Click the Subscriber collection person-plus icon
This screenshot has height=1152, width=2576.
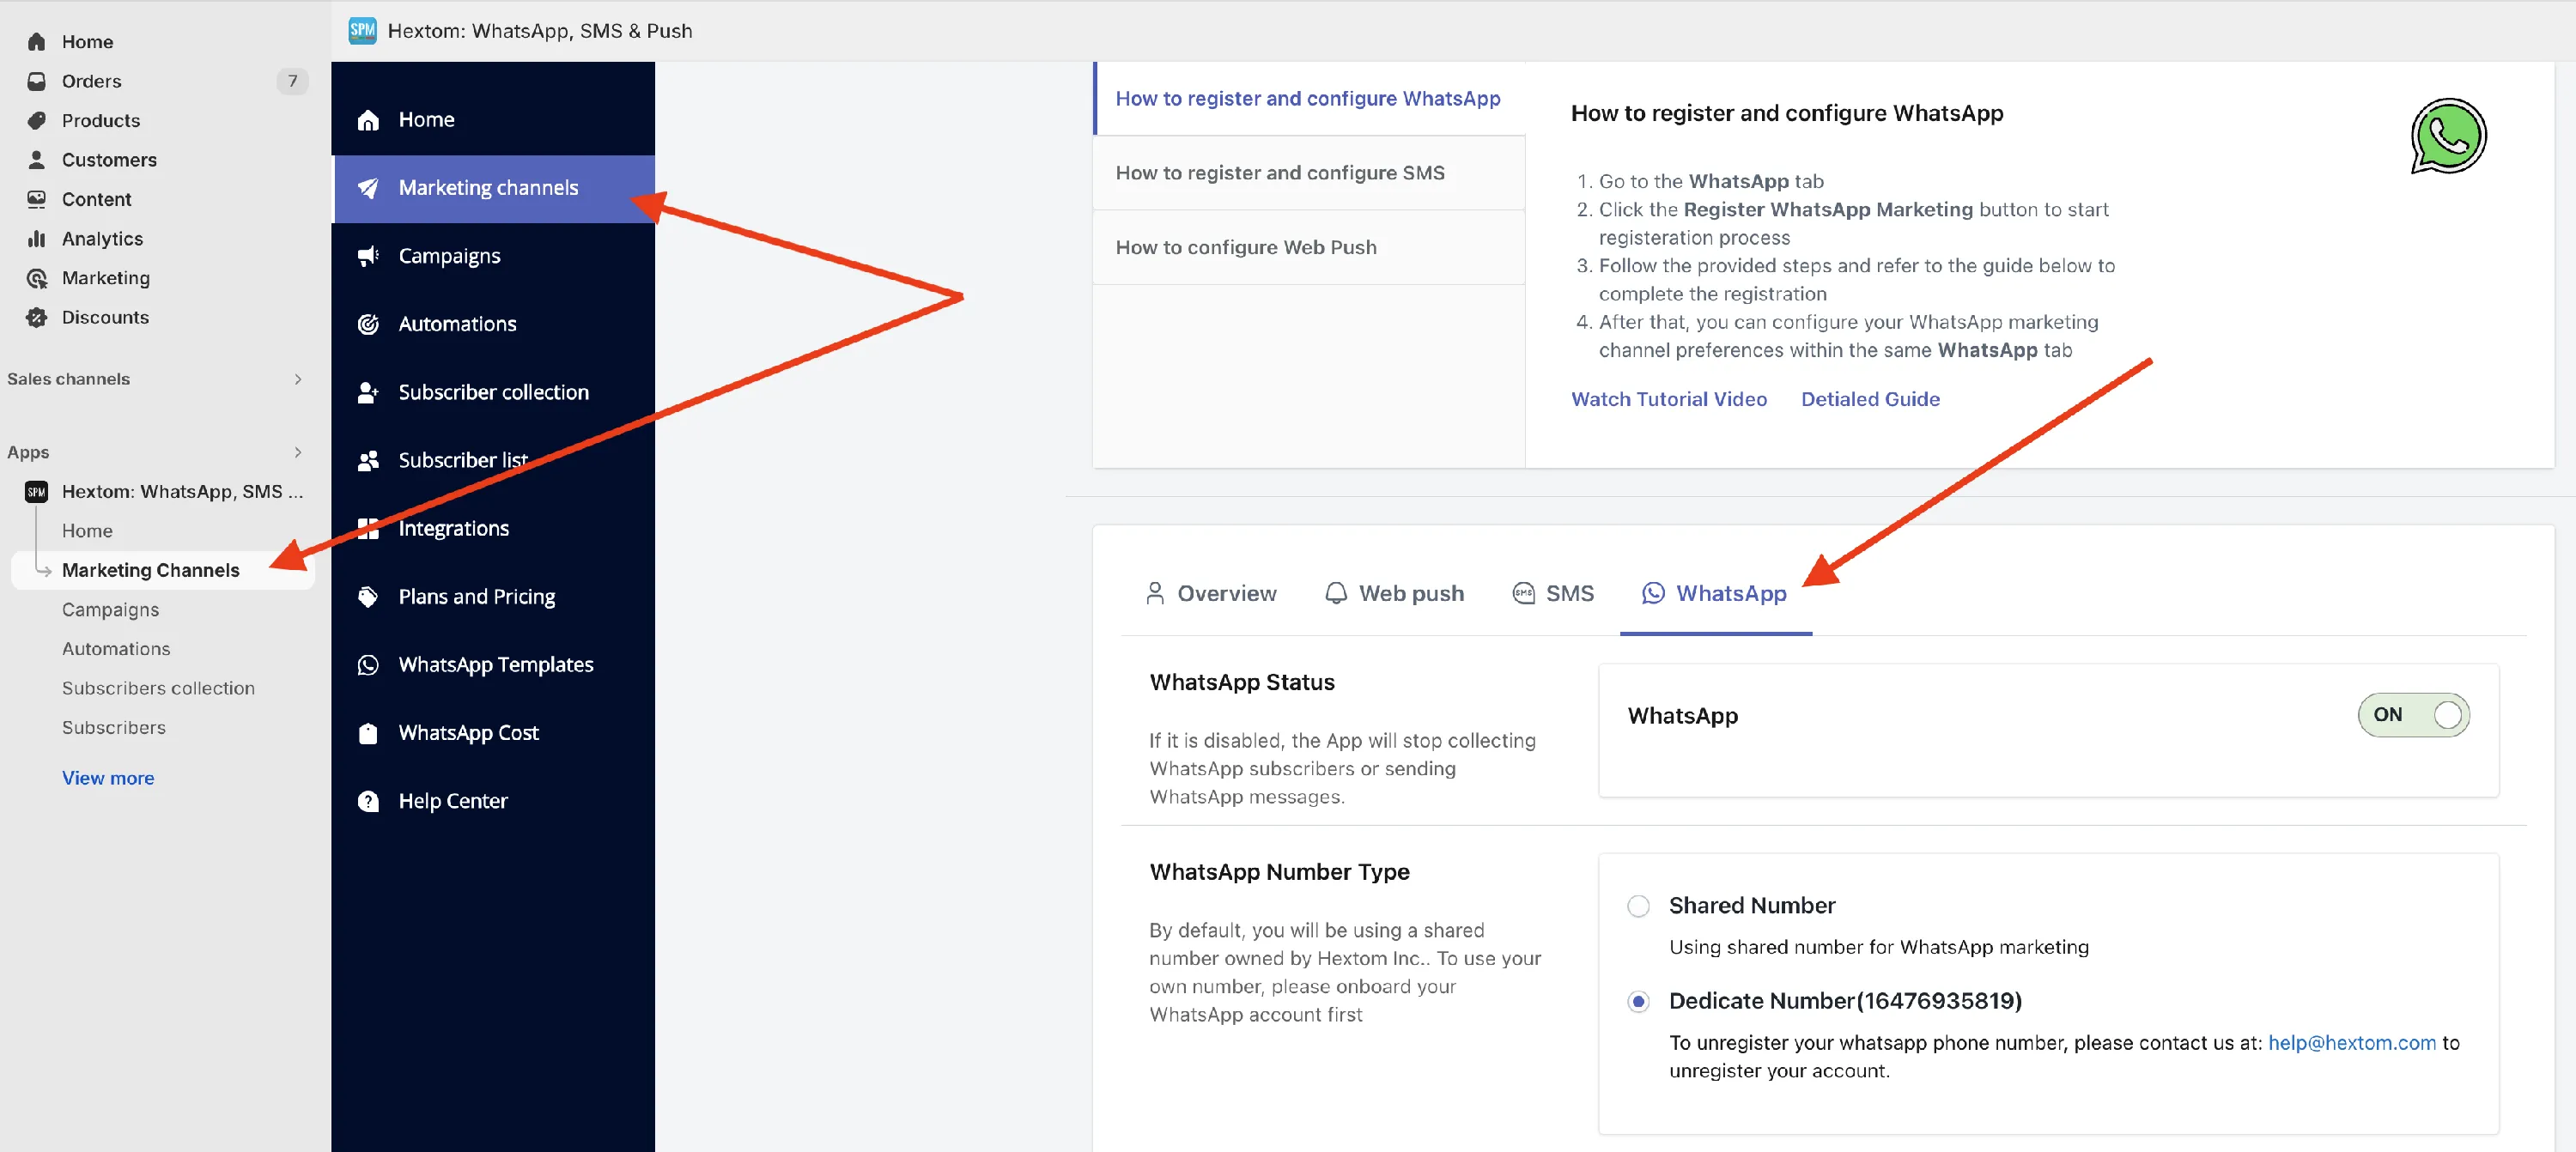click(x=368, y=392)
